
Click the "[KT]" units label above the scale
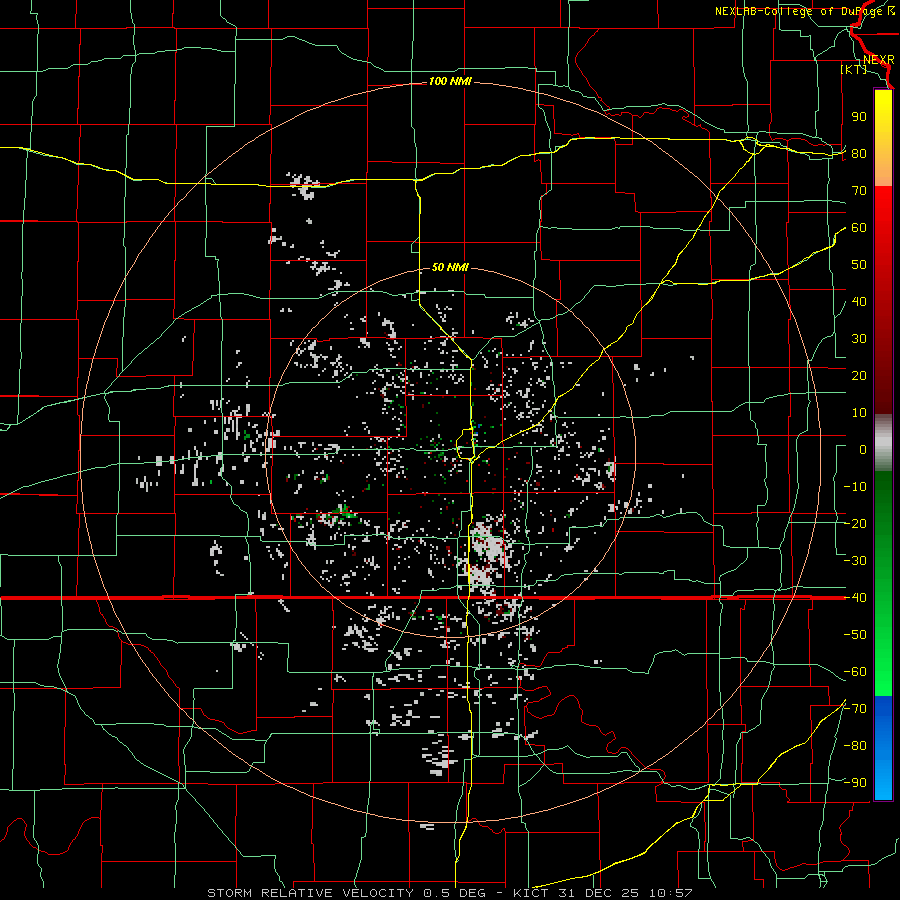tap(854, 69)
